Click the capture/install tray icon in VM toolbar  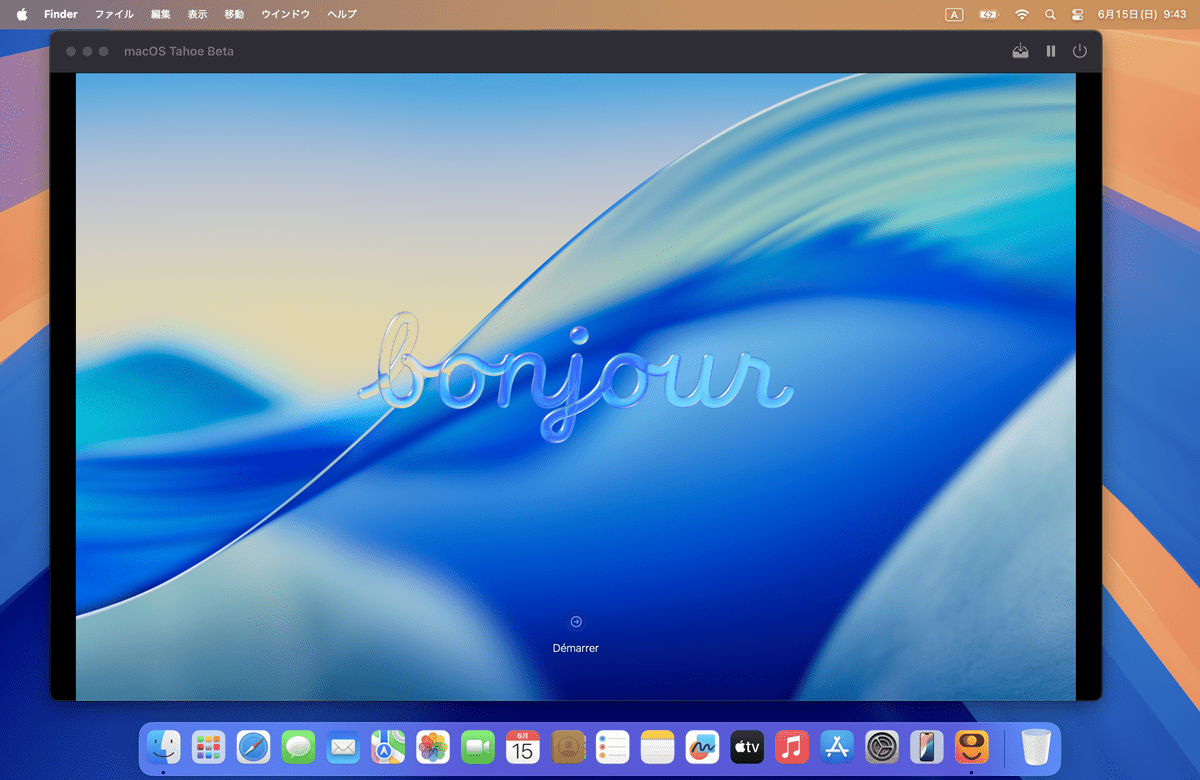coord(1020,51)
